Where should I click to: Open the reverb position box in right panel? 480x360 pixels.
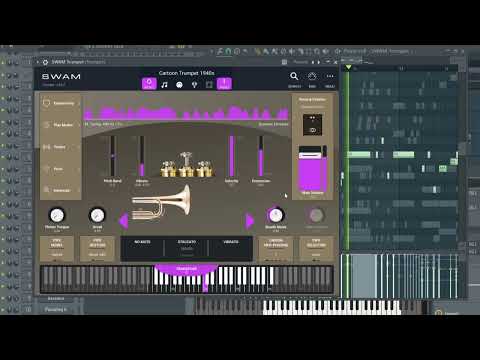pos(312,125)
